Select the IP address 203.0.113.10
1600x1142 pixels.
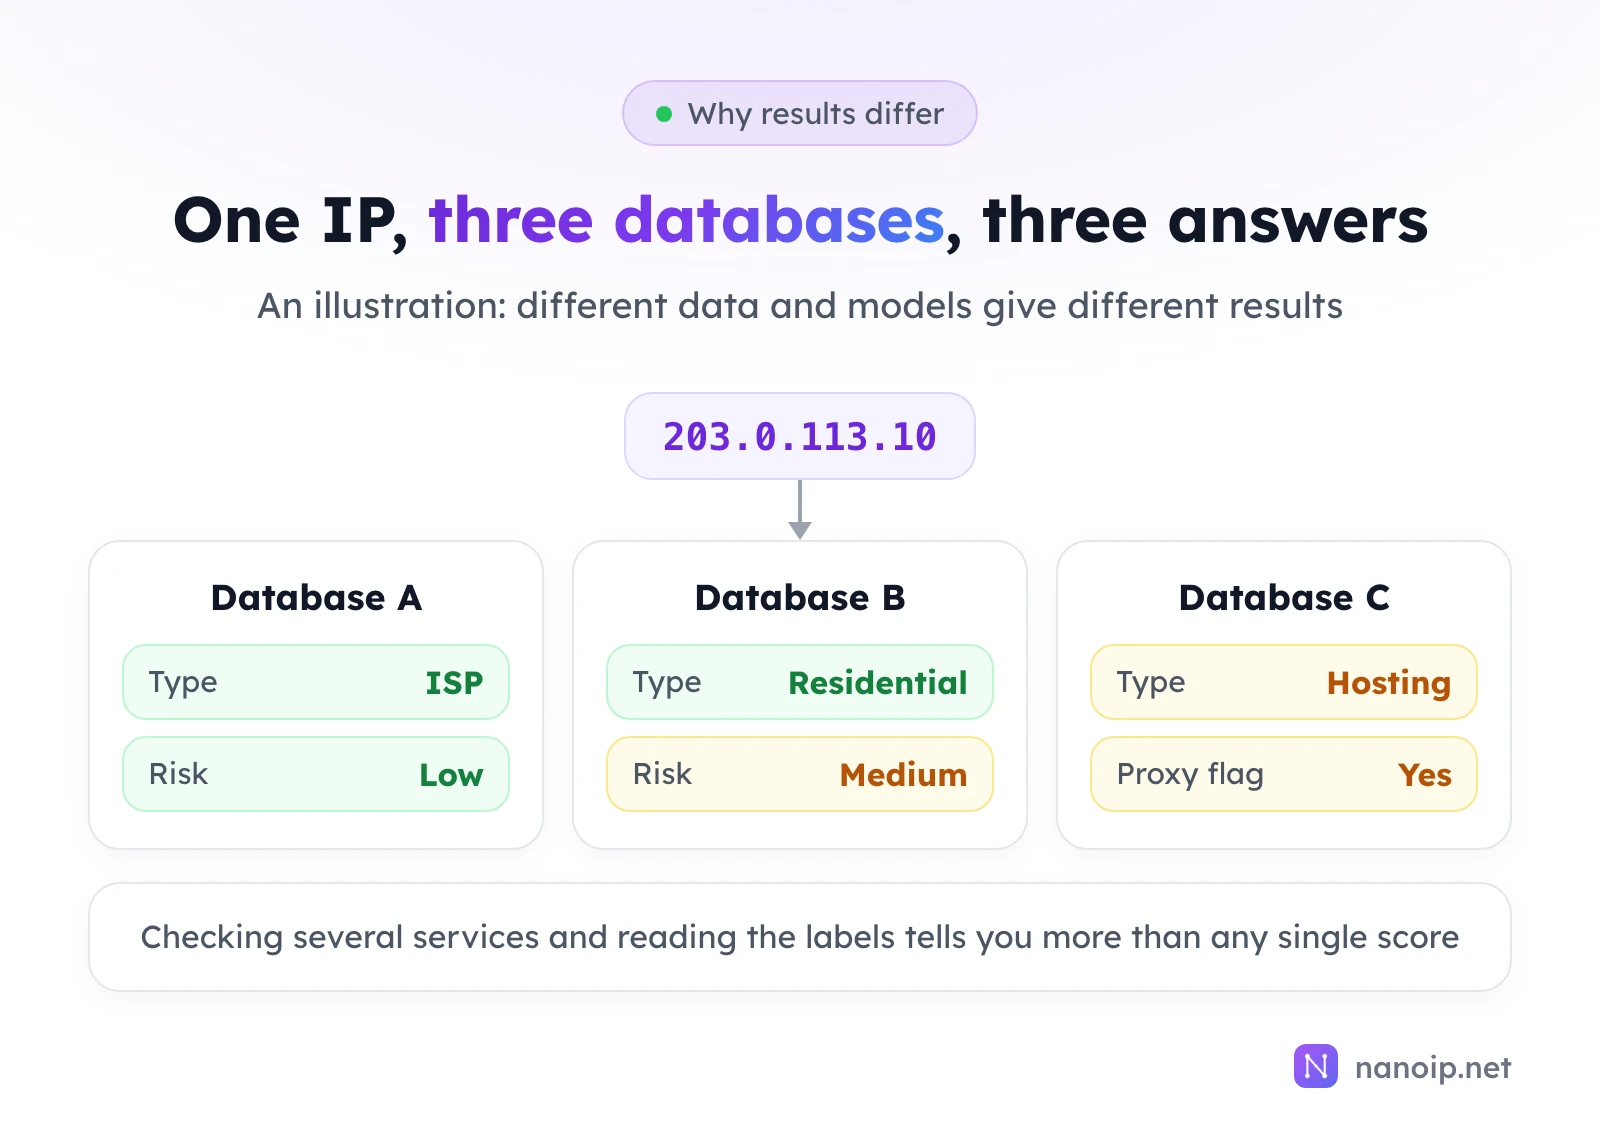(x=800, y=437)
